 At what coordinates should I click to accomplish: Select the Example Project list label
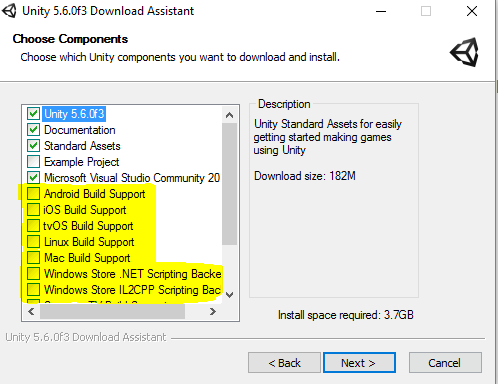click(82, 162)
